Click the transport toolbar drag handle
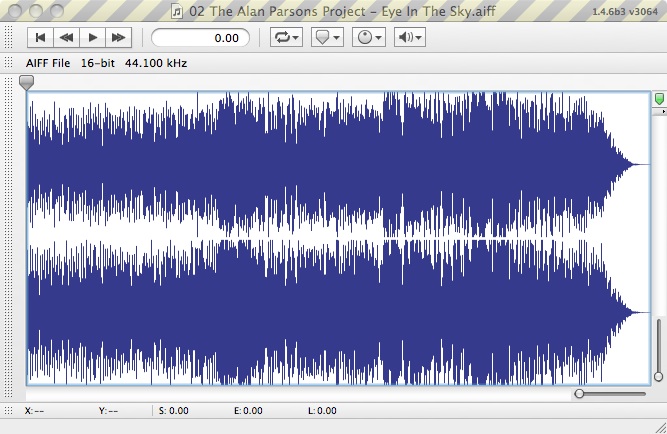 coord(8,37)
